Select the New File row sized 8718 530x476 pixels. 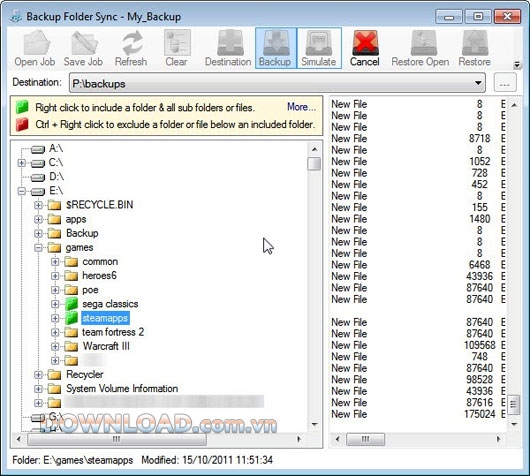point(418,139)
